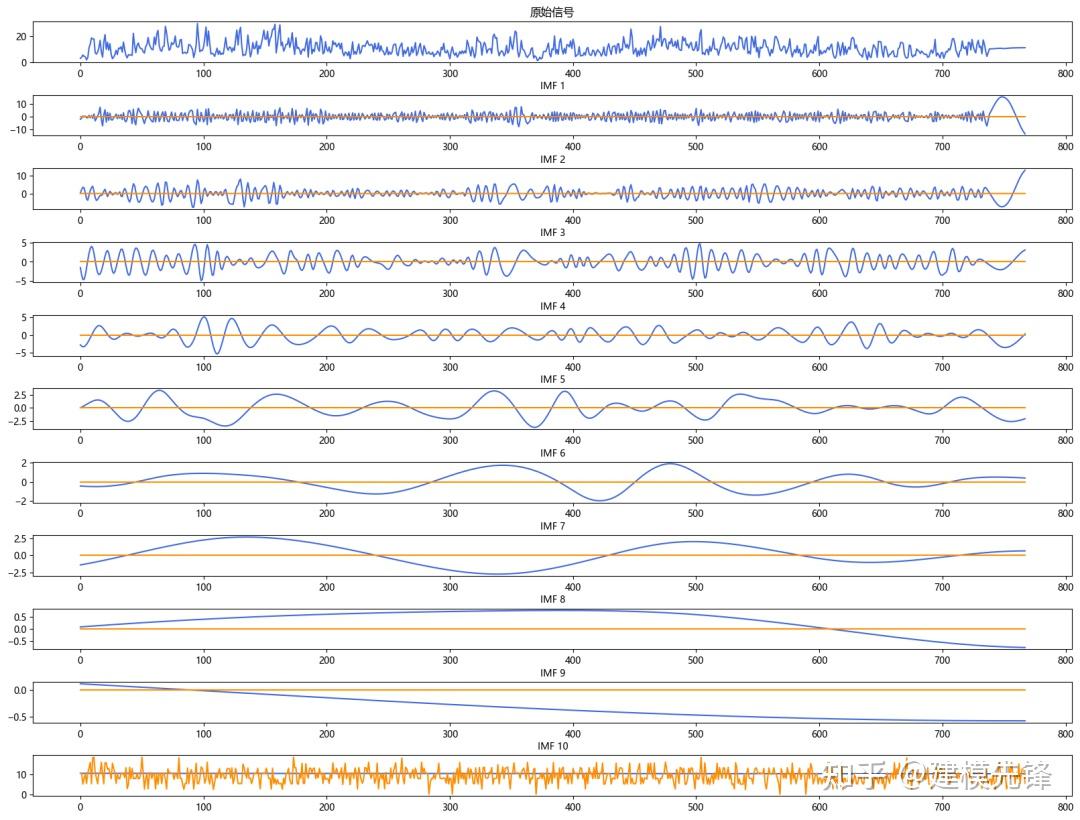The width and height of the screenshot is (1080, 820).
Task: Select x-axis tick "300" under the IMF 2 plot
Action: click(x=450, y=220)
